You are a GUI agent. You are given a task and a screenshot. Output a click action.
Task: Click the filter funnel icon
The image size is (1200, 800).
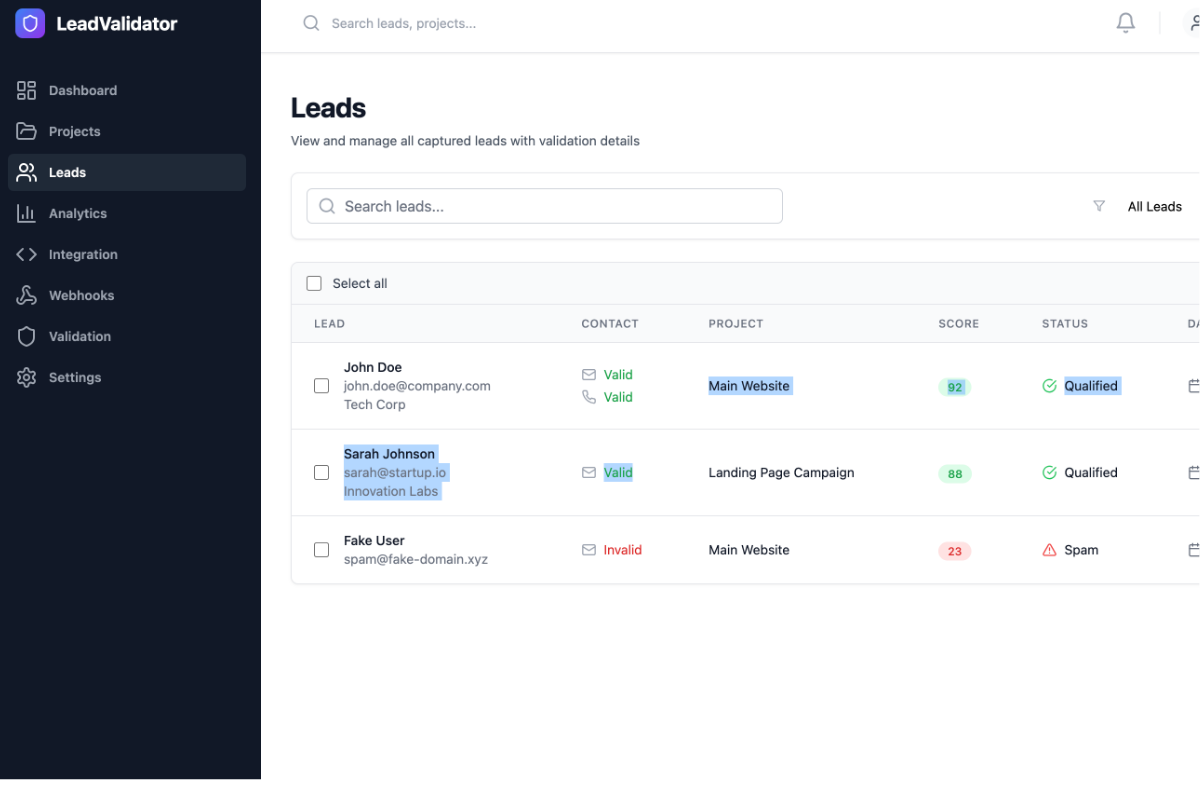[1099, 205]
